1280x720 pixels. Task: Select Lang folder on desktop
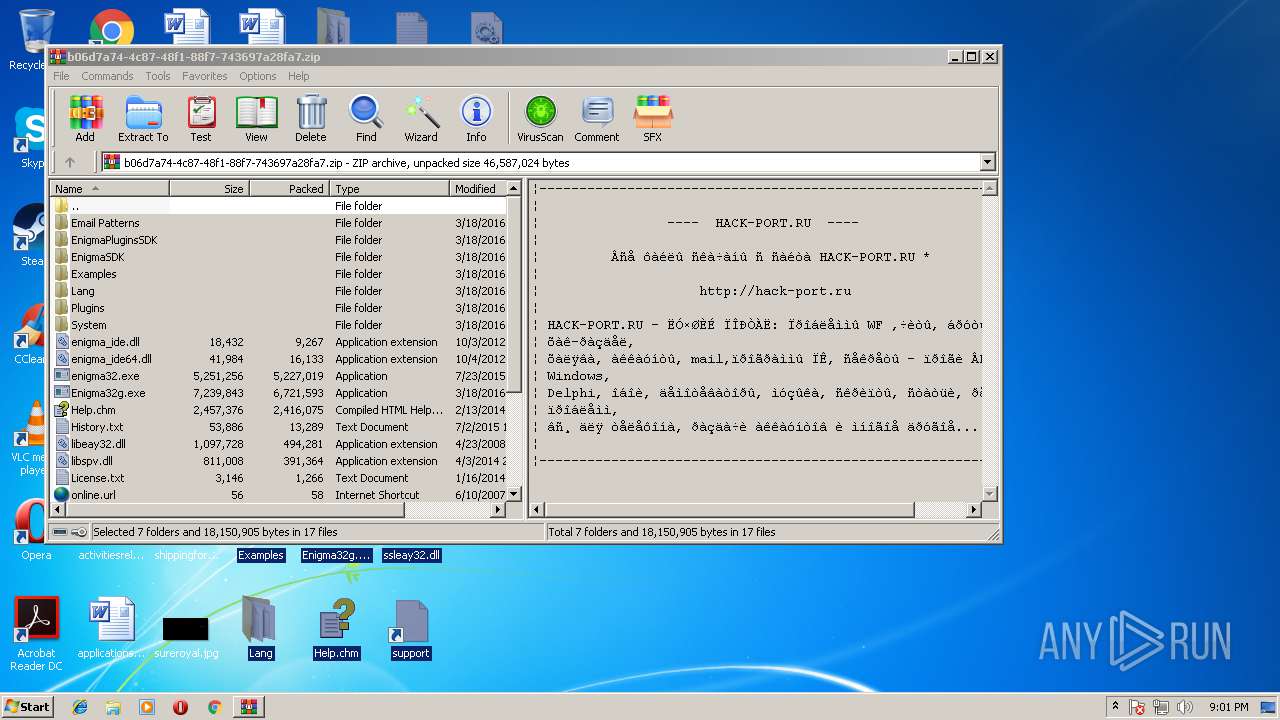coord(260,629)
